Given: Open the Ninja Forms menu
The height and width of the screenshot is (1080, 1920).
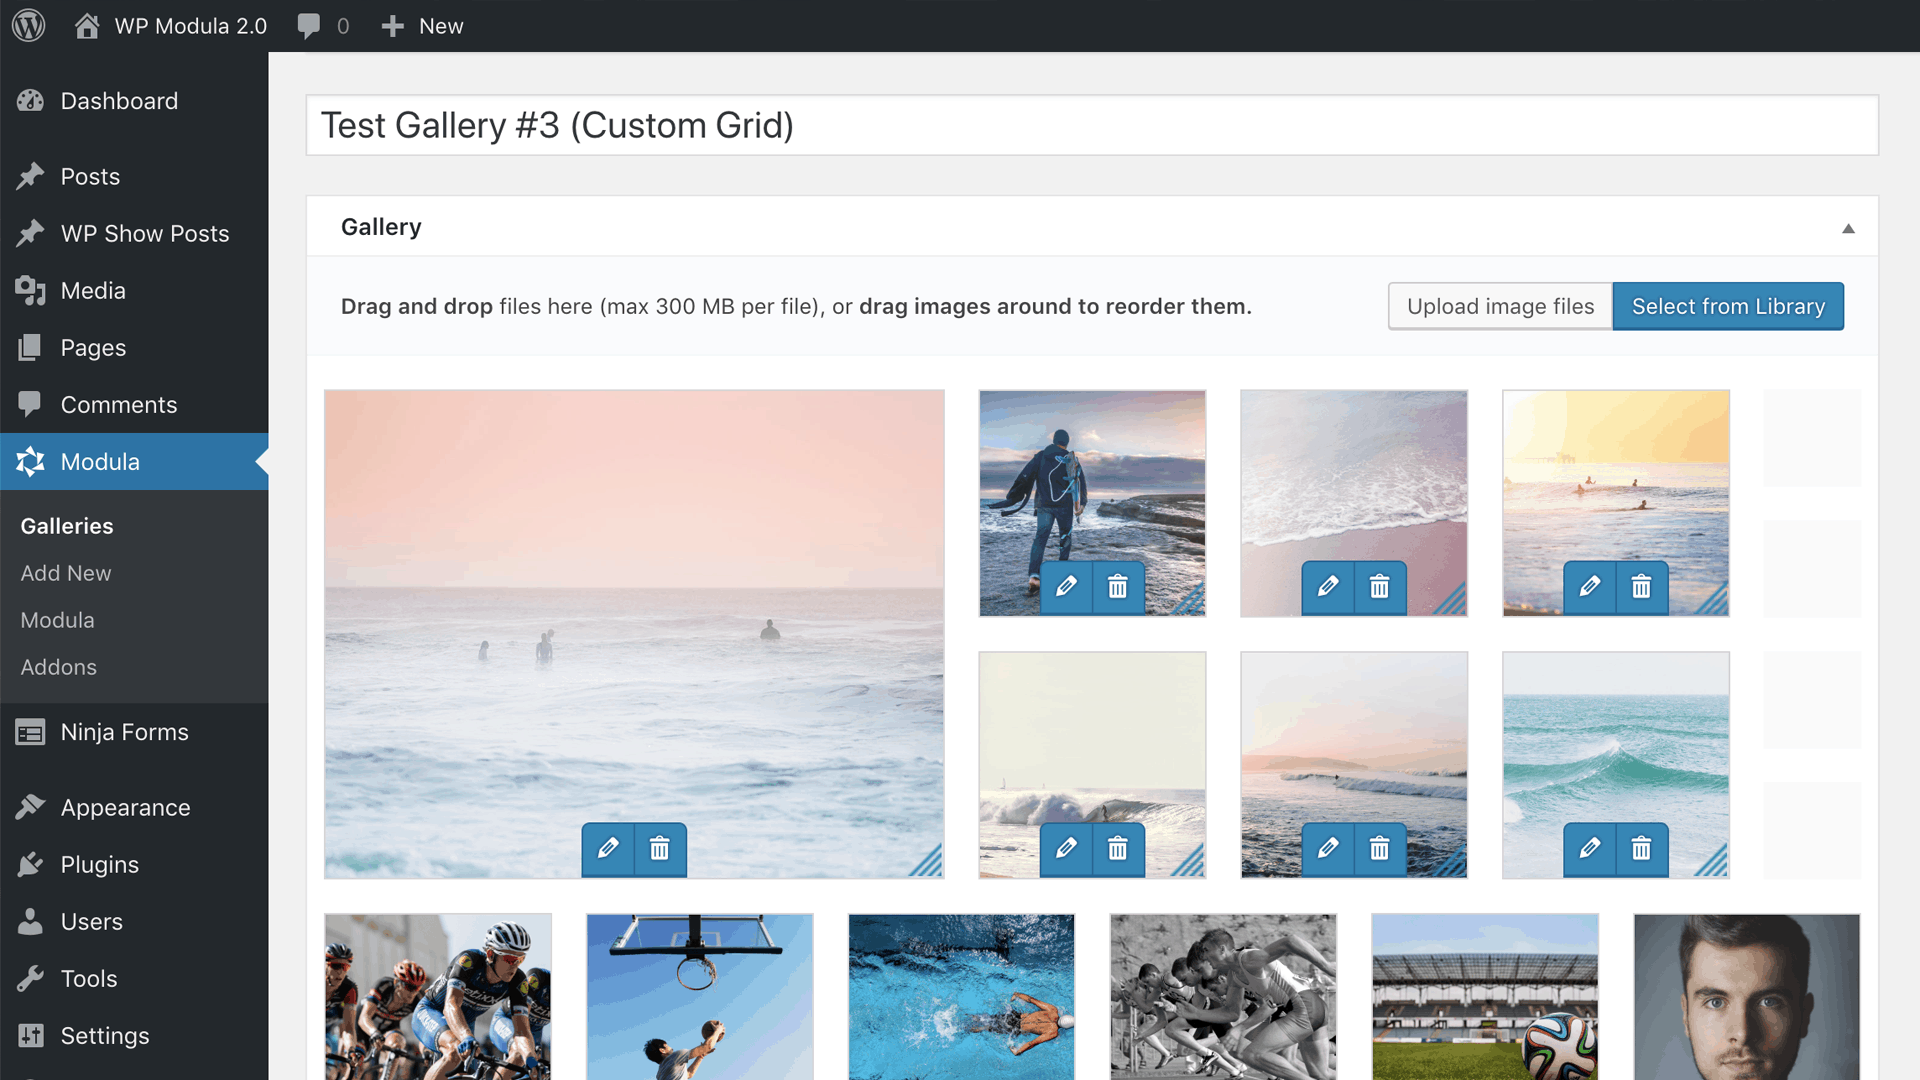Looking at the screenshot, I should pos(134,732).
